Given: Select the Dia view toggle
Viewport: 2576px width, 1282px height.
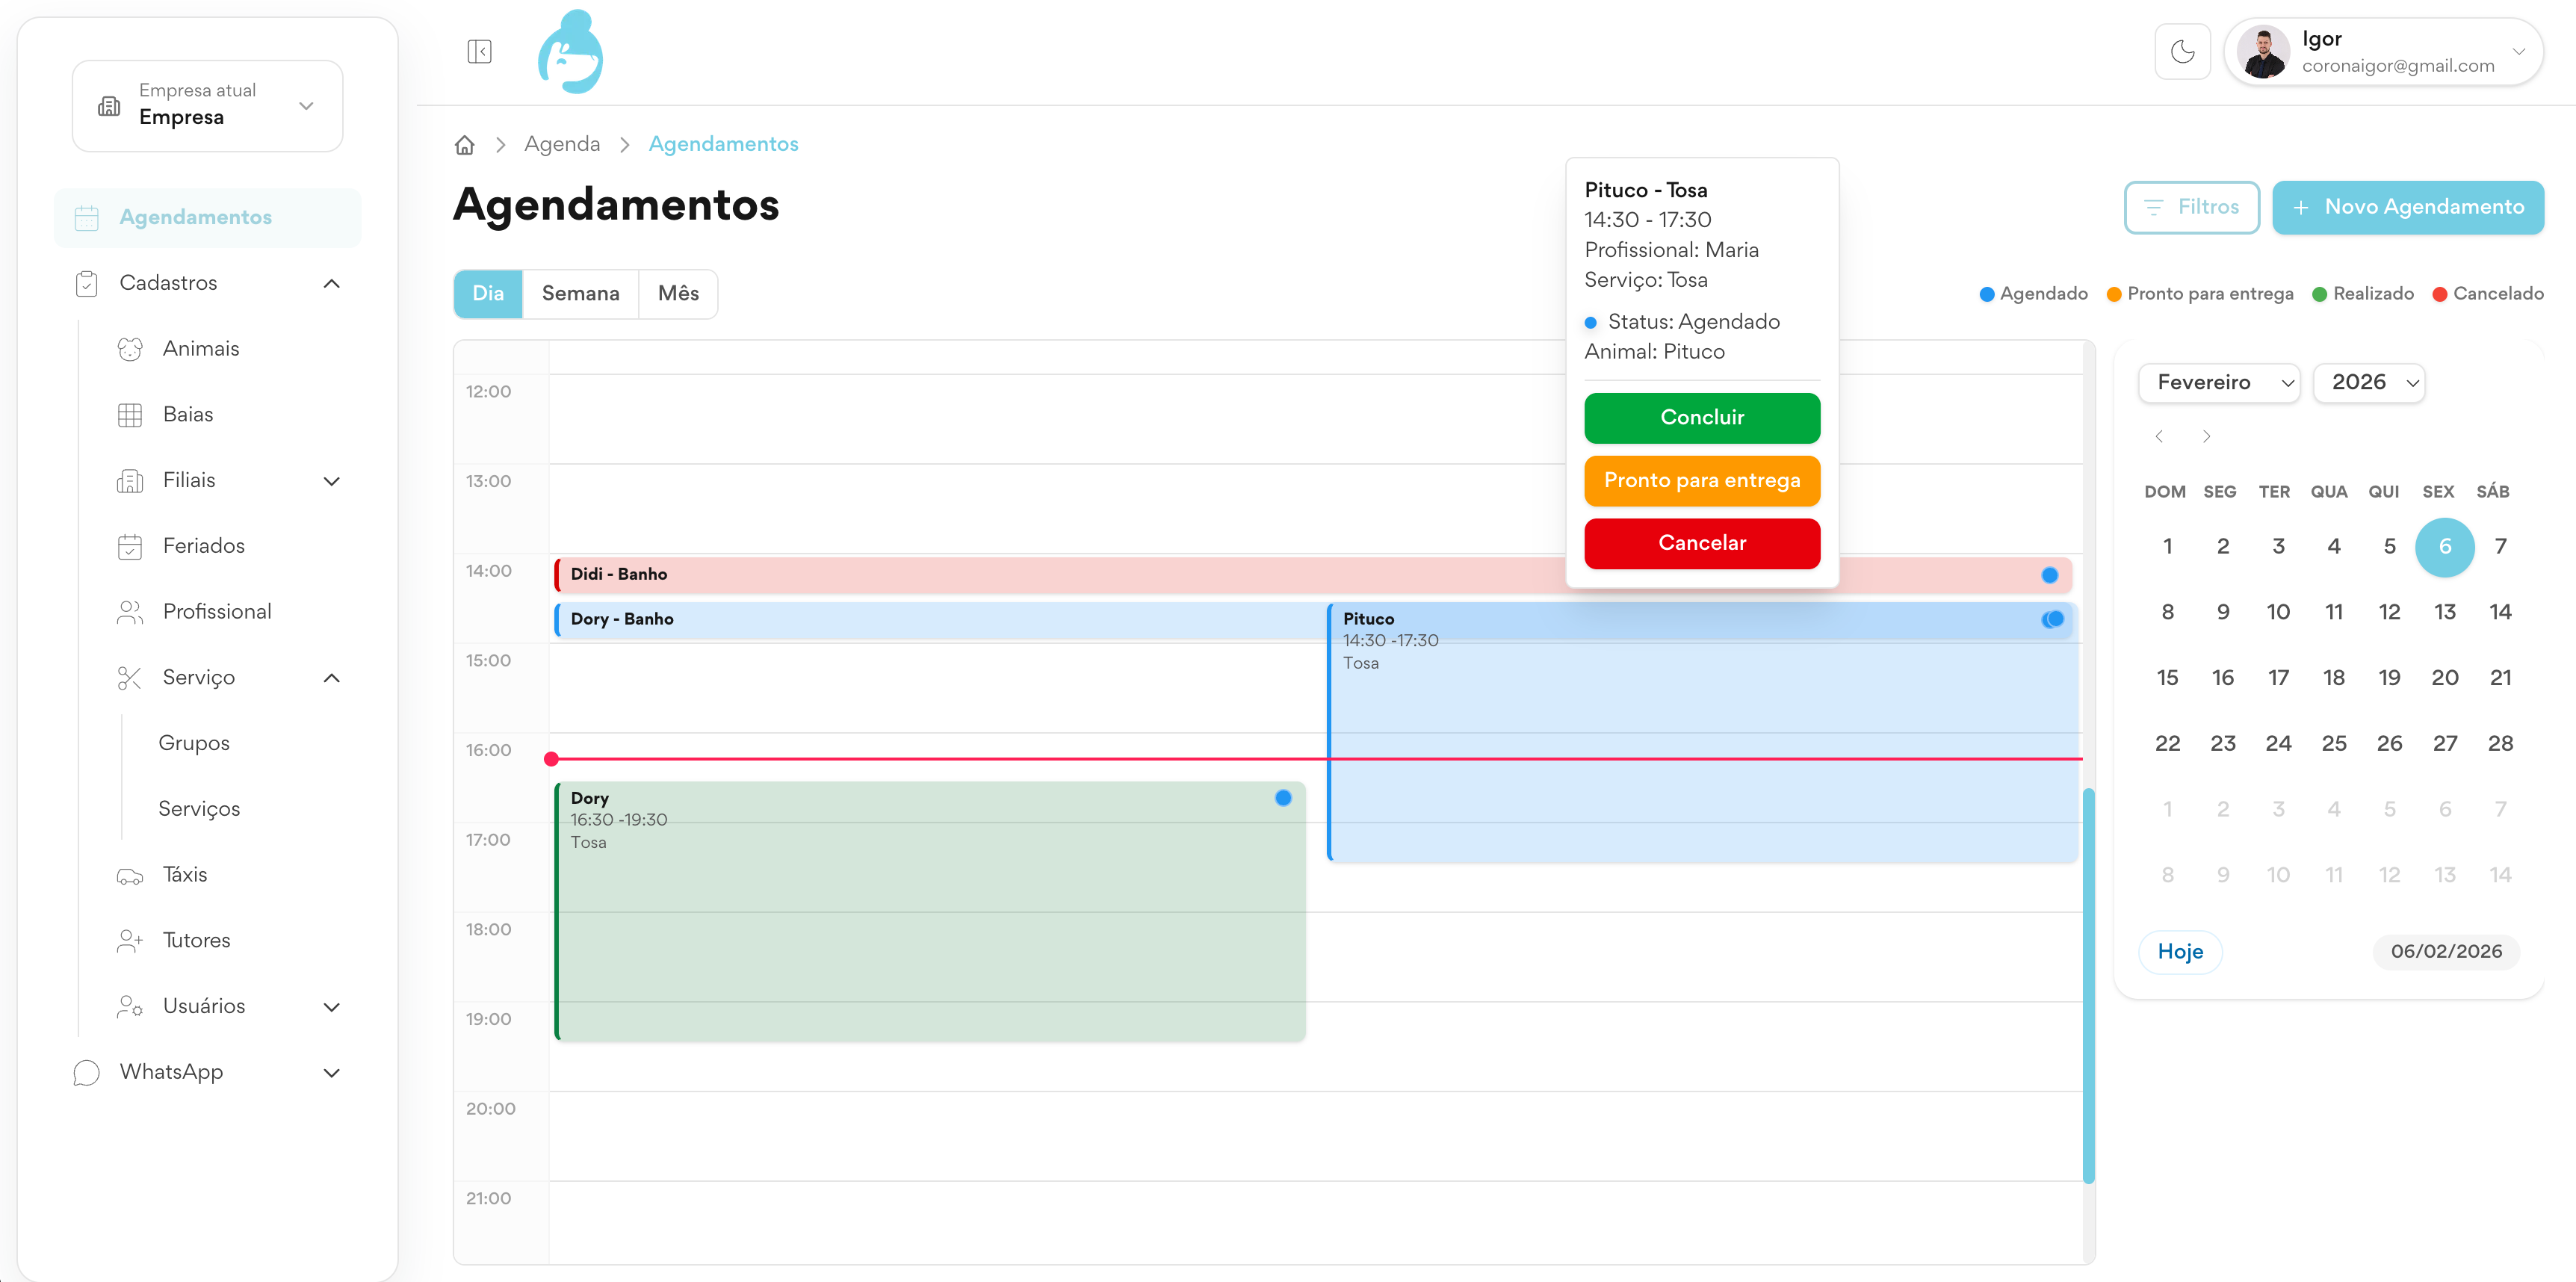Looking at the screenshot, I should click(488, 294).
